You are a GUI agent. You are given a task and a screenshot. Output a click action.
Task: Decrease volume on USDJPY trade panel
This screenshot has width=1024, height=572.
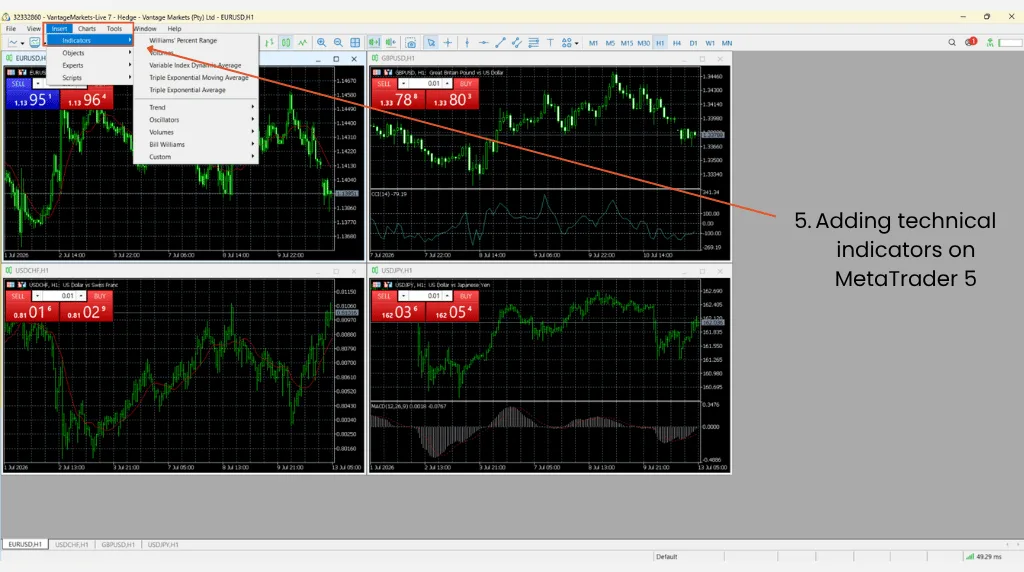tap(404, 296)
